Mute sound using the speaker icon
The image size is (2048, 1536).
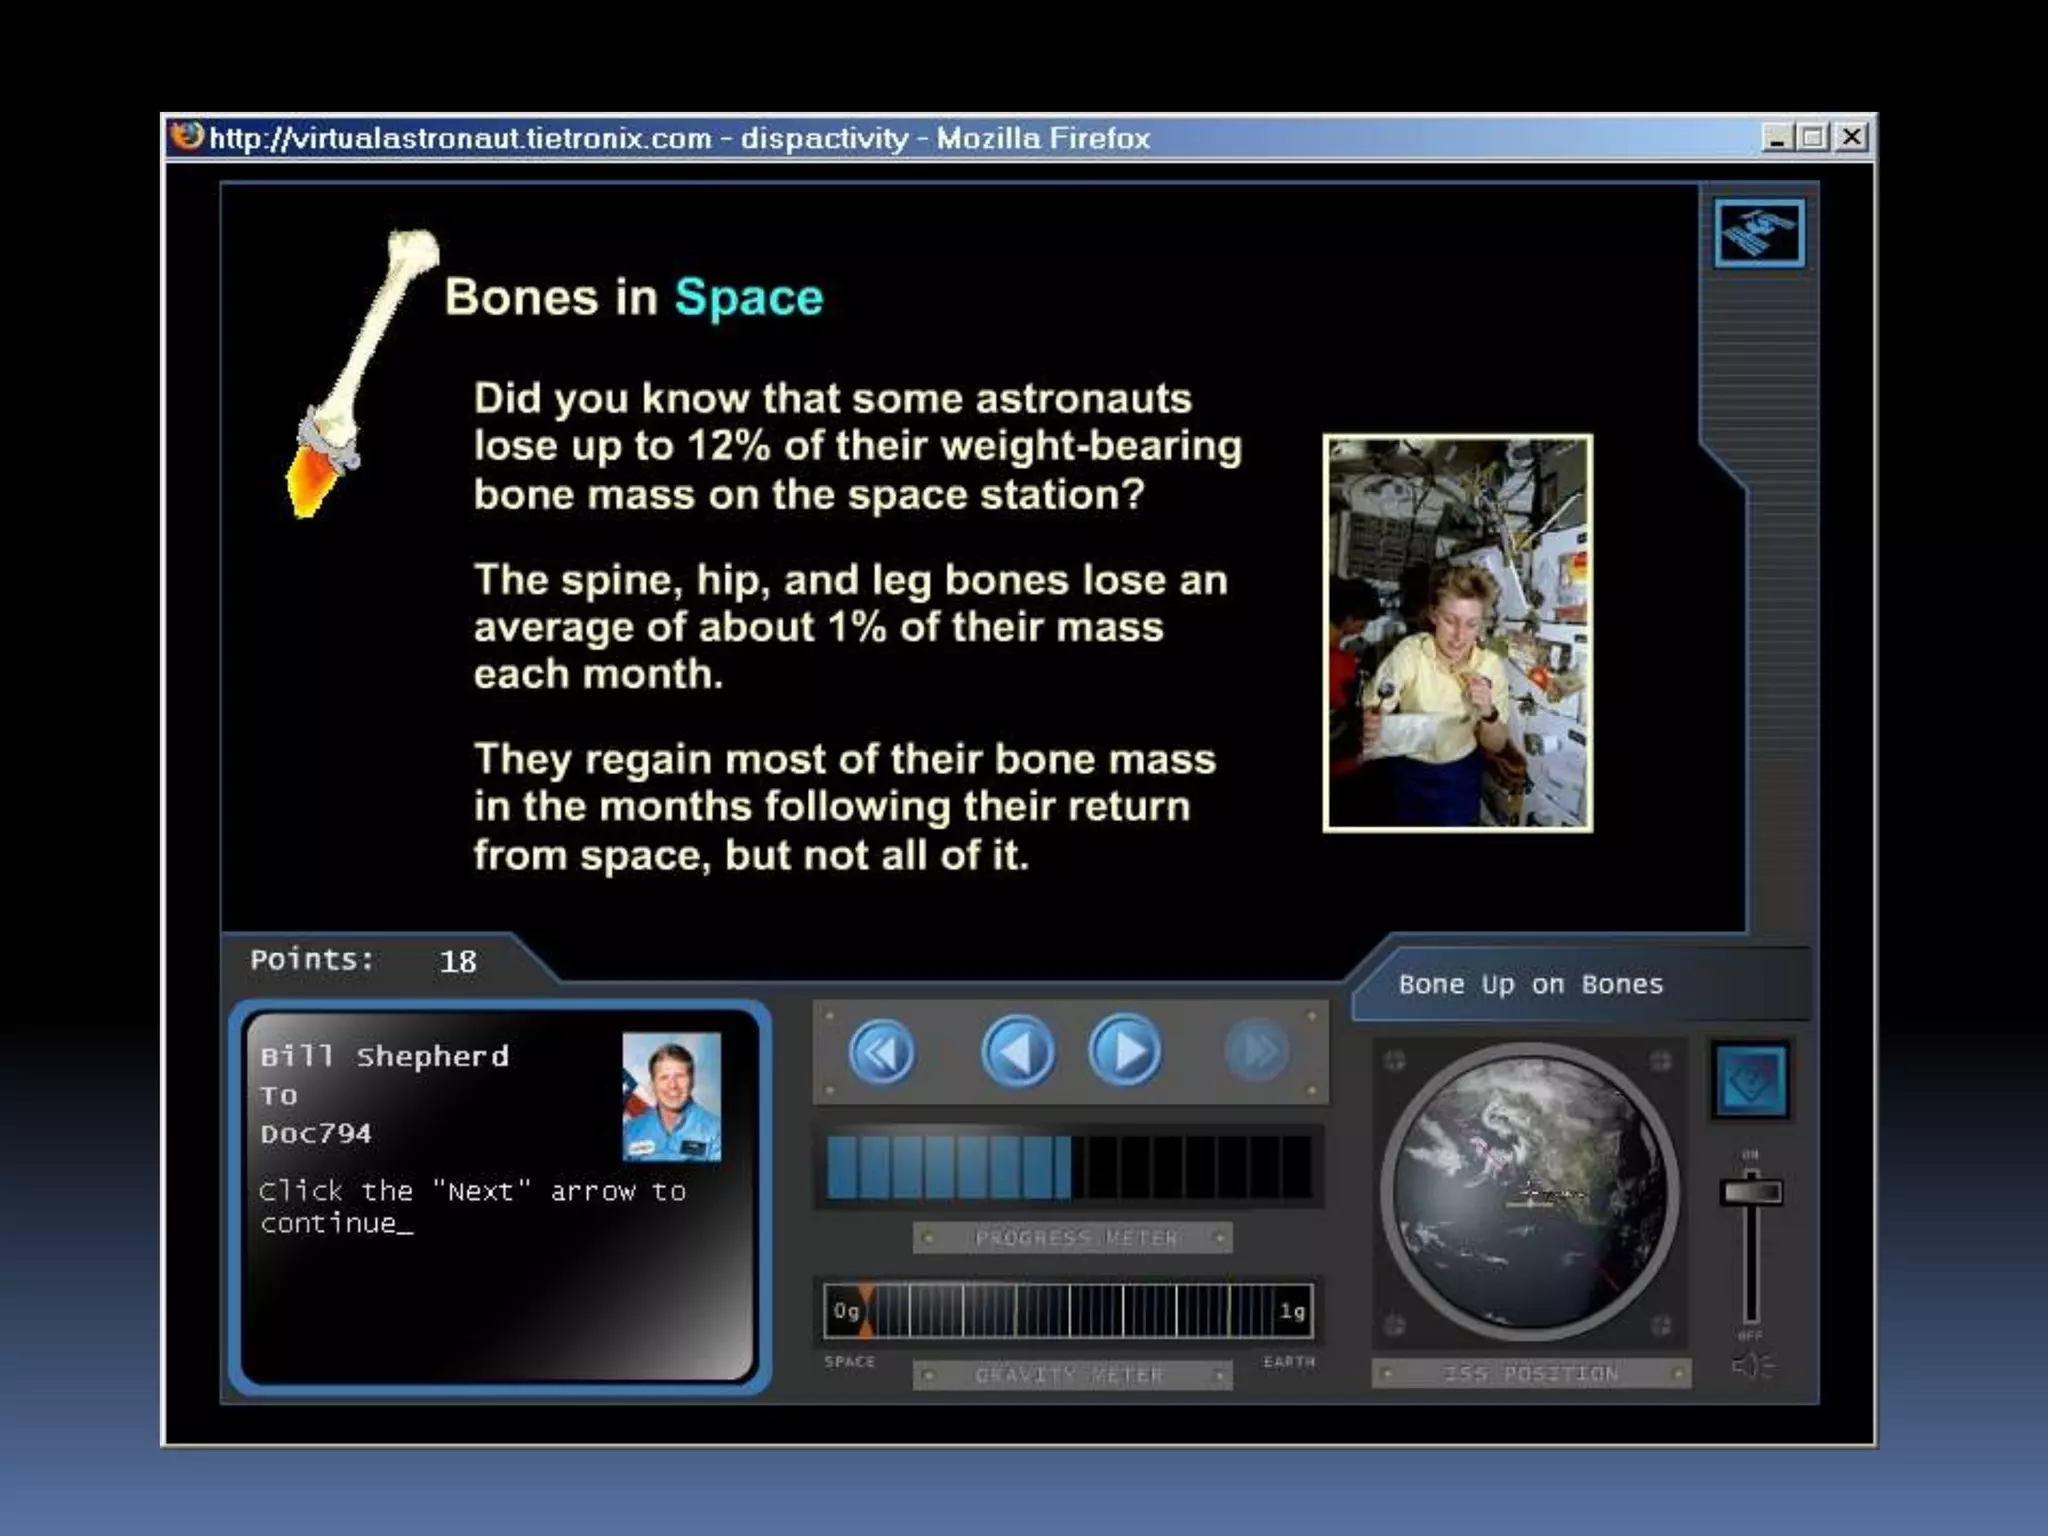click(x=1752, y=1366)
